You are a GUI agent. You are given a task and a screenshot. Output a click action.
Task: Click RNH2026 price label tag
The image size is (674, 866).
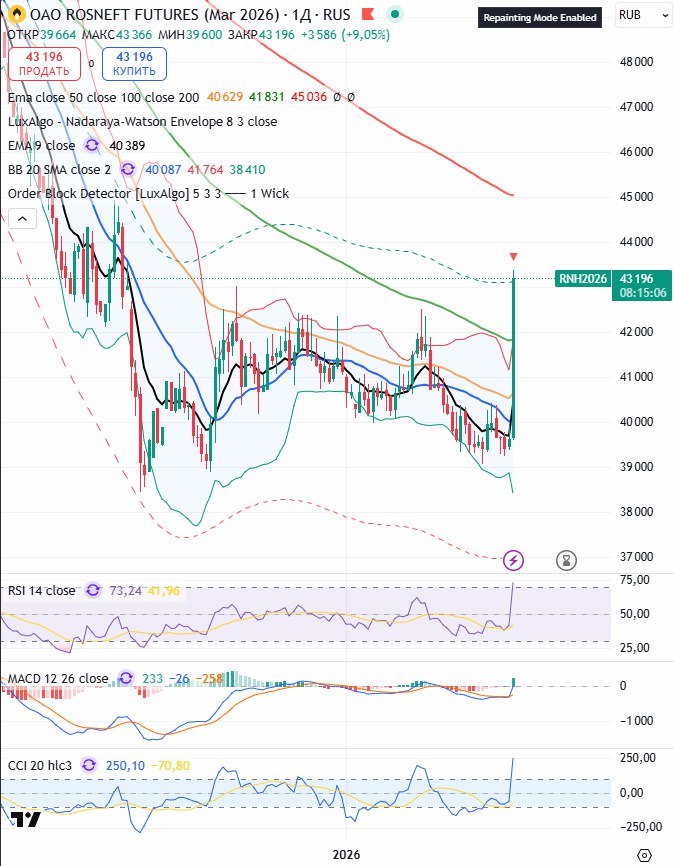coord(583,278)
